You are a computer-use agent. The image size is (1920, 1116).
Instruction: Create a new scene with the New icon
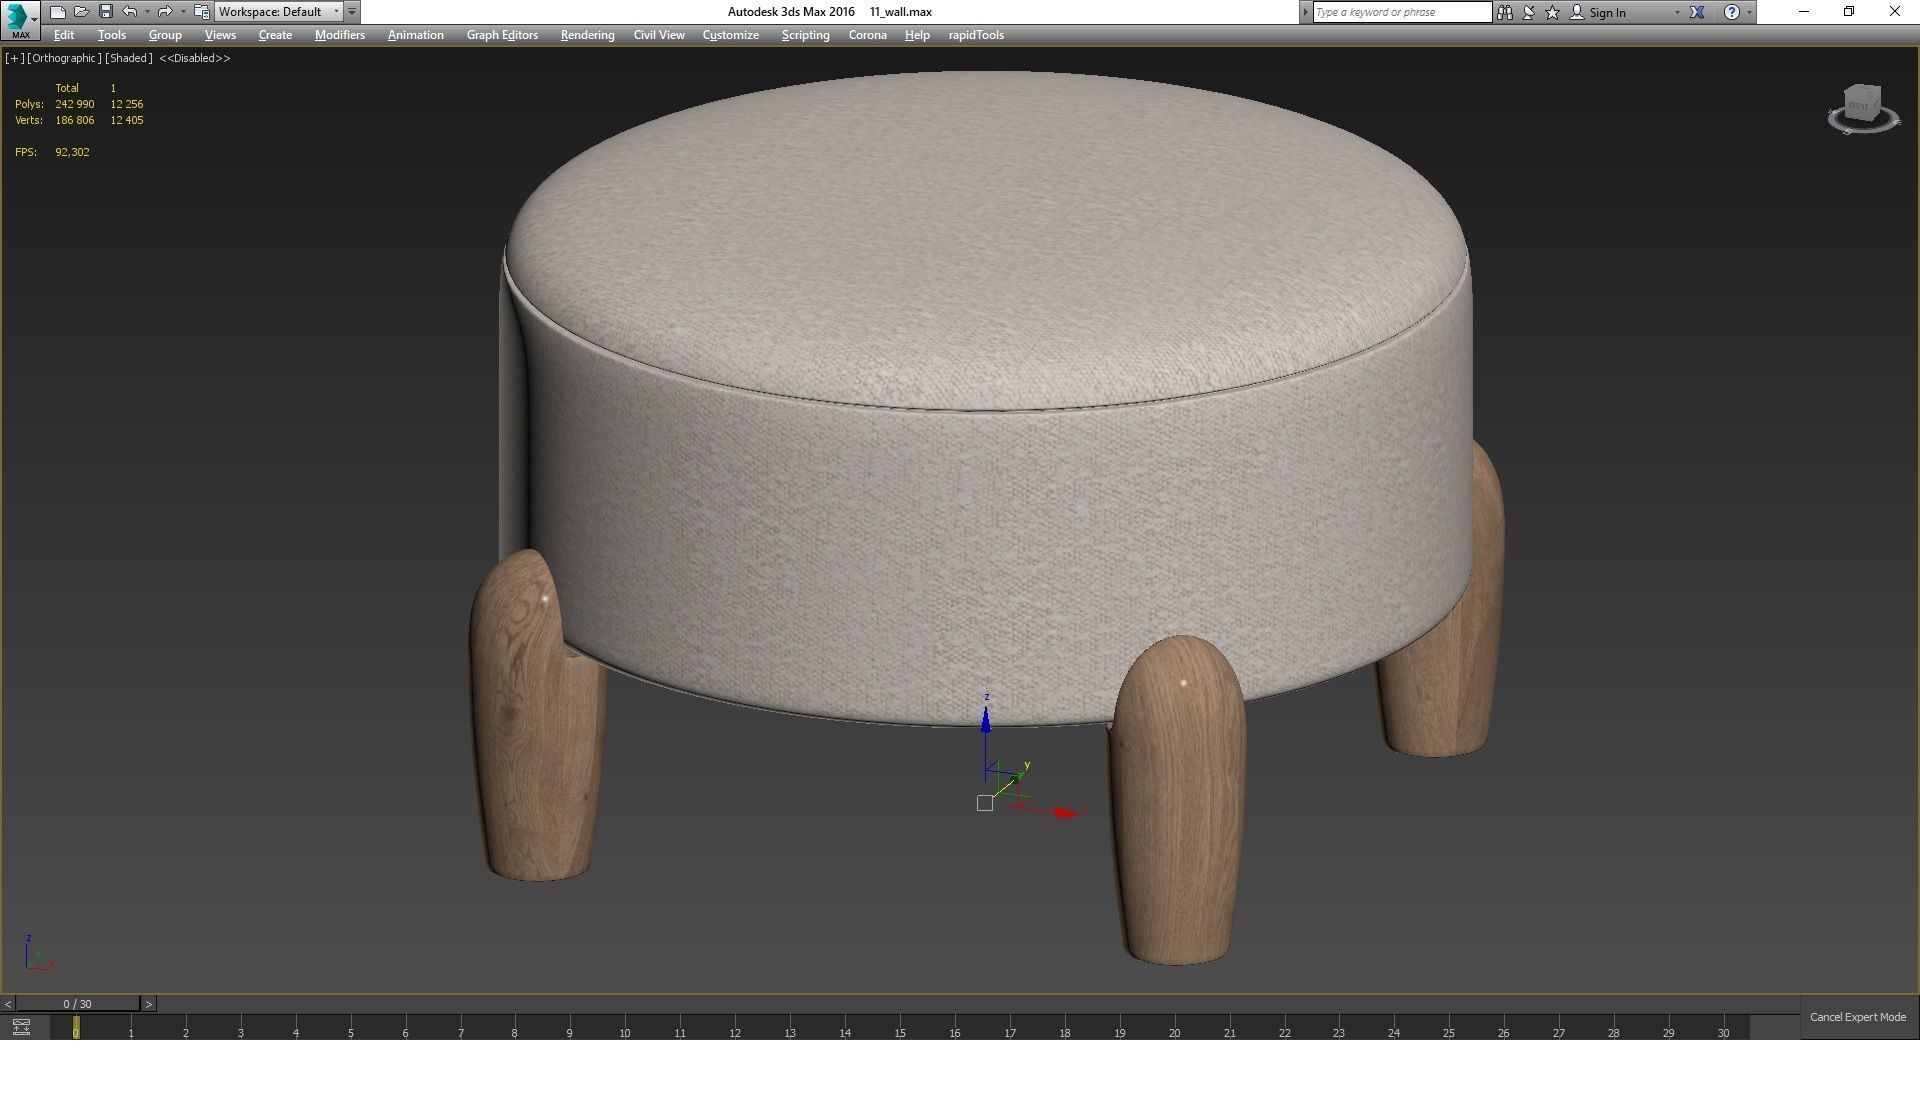click(x=58, y=12)
